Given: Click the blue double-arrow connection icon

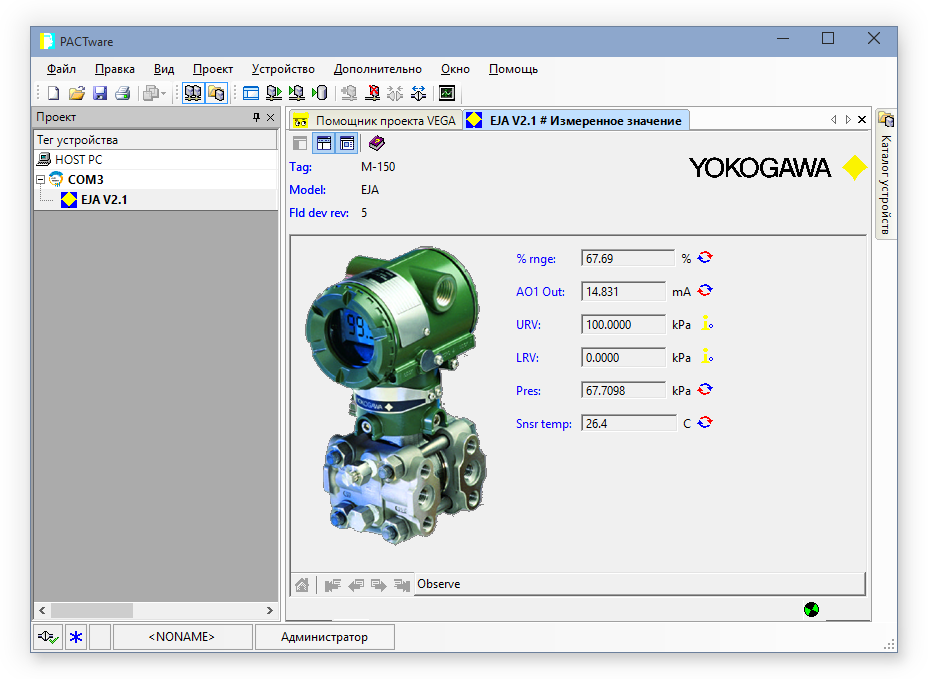Looking at the screenshot, I should [418, 93].
